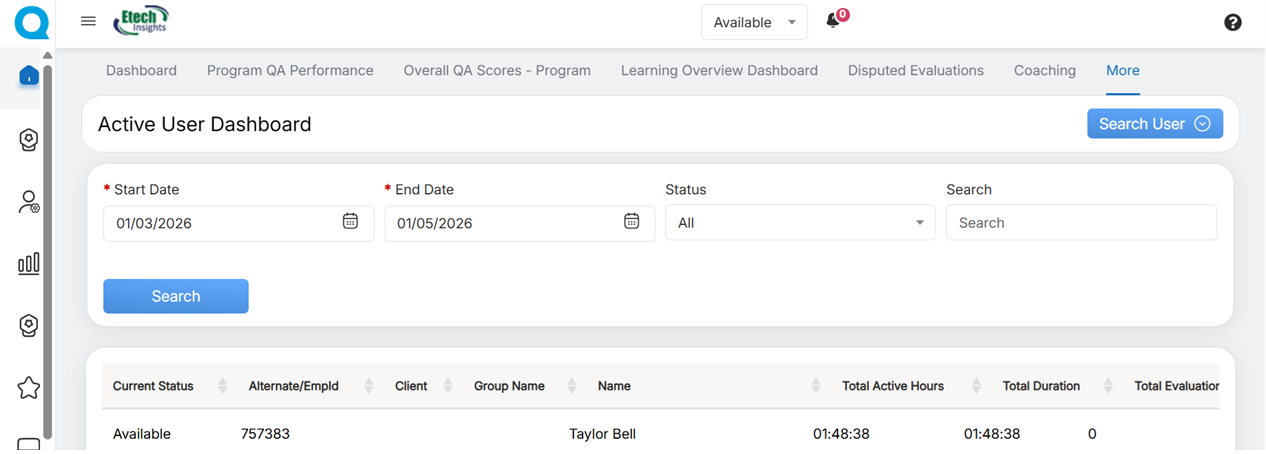Open the Start Date calendar picker
The height and width of the screenshot is (454, 1266).
pyautogui.click(x=350, y=222)
